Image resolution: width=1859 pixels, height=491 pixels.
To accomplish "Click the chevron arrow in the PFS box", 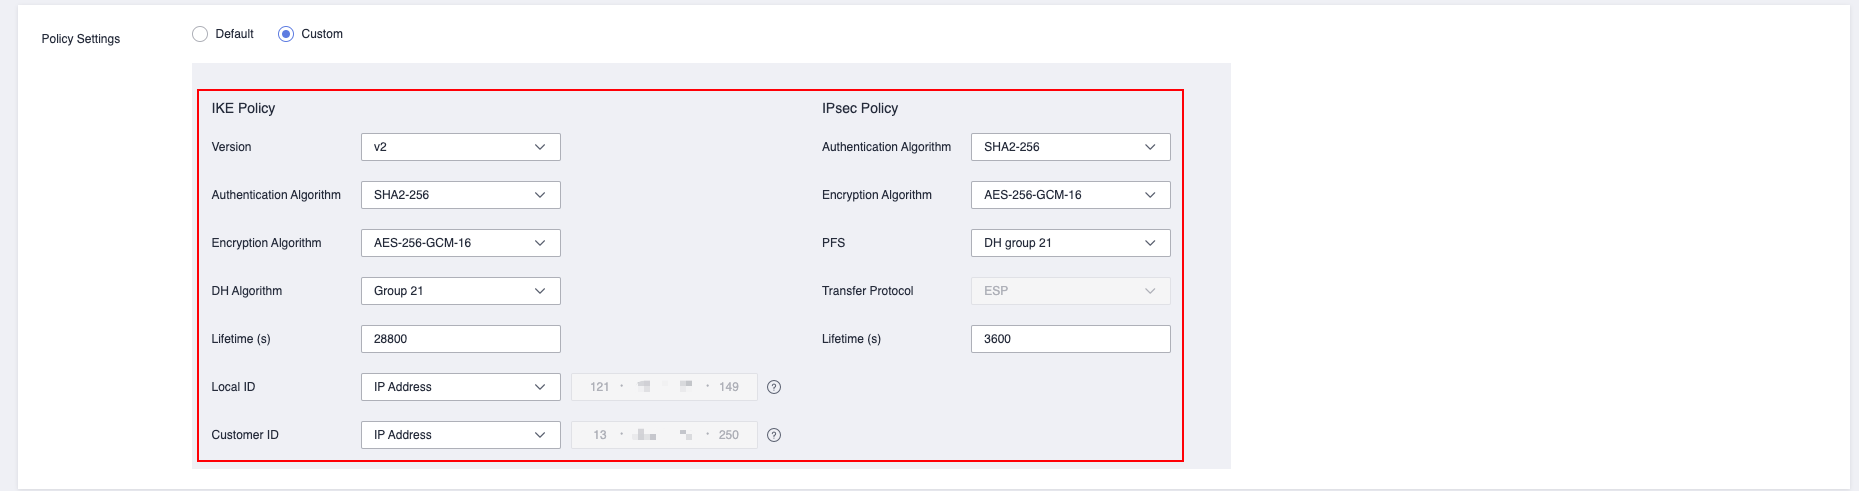I will pyautogui.click(x=1150, y=243).
